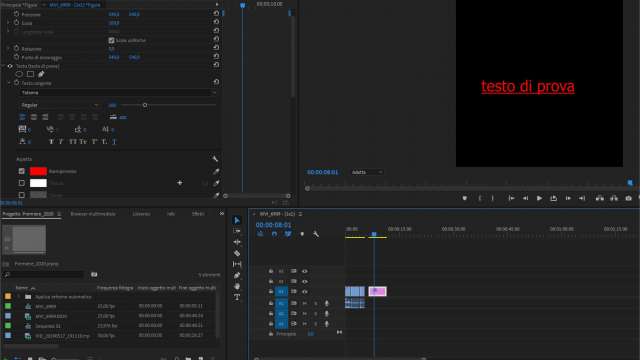Align text to the left
Image resolution: width=640 pixels, height=360 pixels.
point(22,117)
